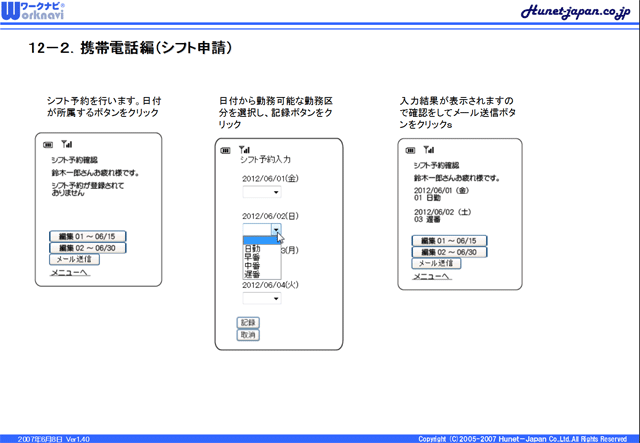640x443 pixels.
Task: Choose 早番 in the shift list
Action: [x=252, y=256]
